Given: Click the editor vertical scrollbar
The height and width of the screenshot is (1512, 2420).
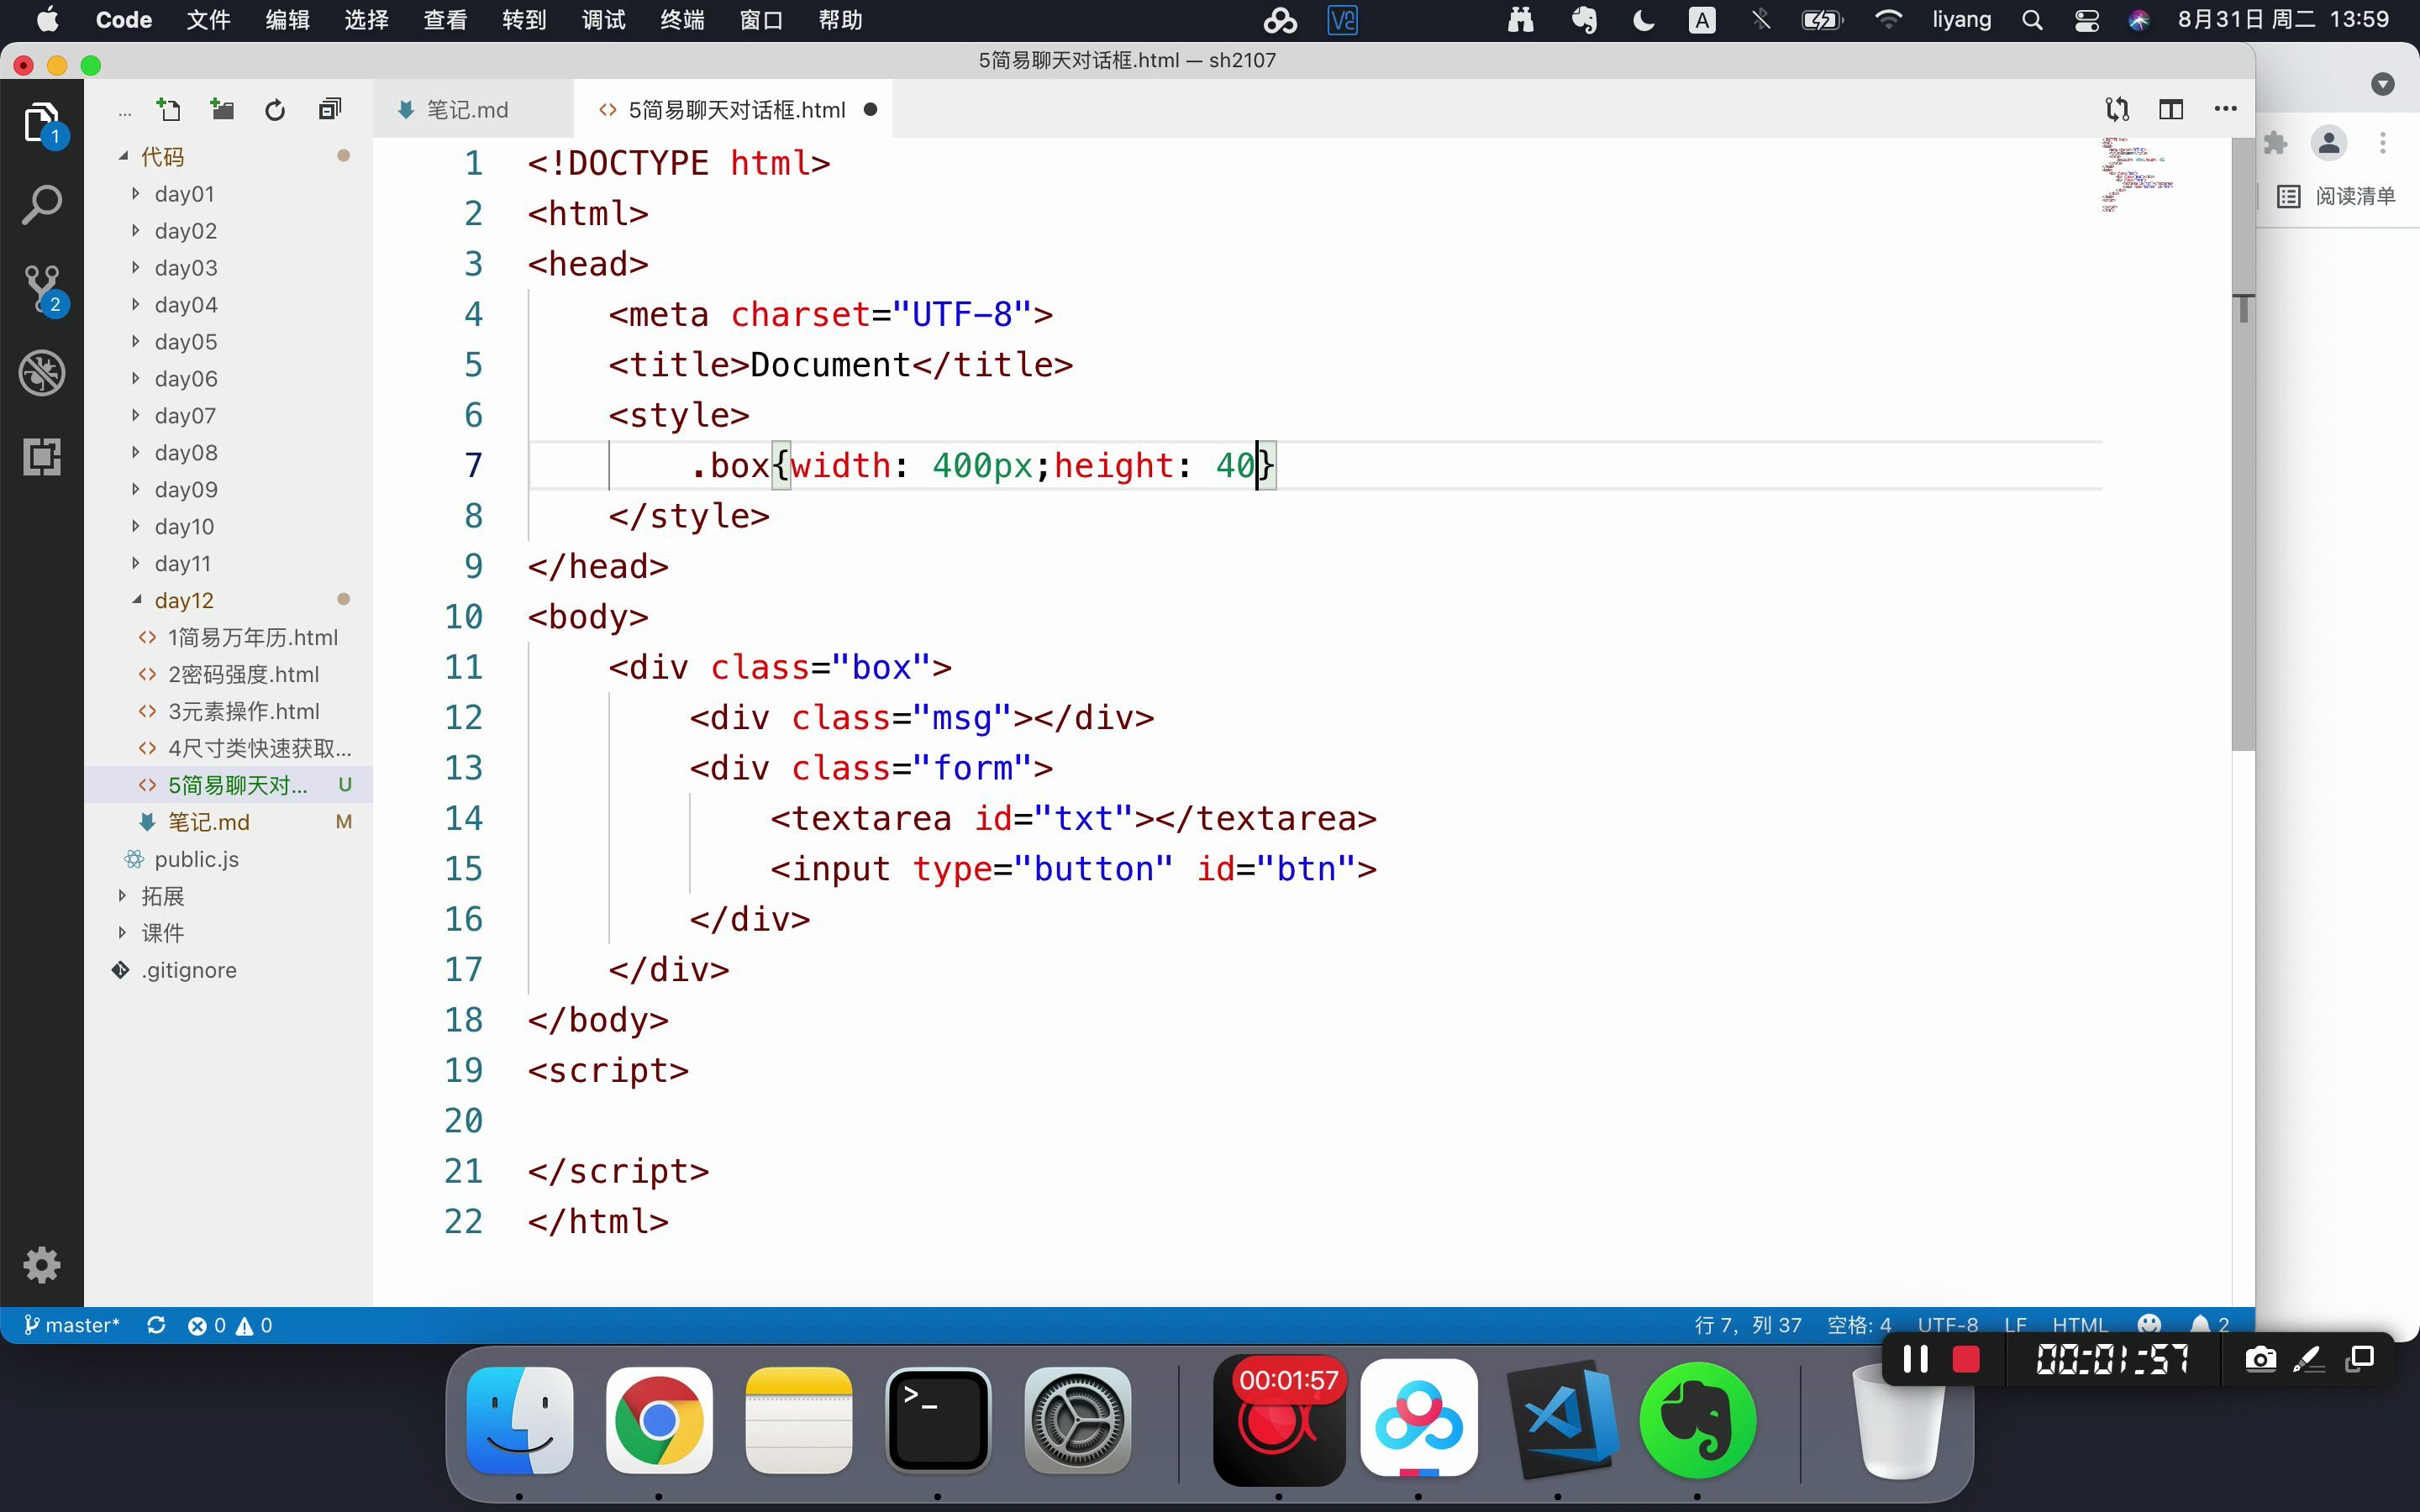Looking at the screenshot, I should point(2243,444).
